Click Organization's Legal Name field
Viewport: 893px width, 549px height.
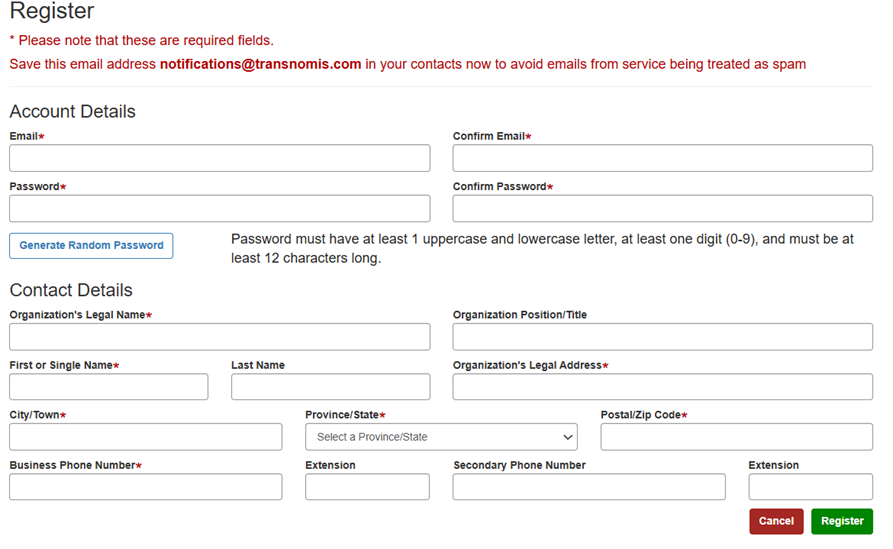coord(219,337)
